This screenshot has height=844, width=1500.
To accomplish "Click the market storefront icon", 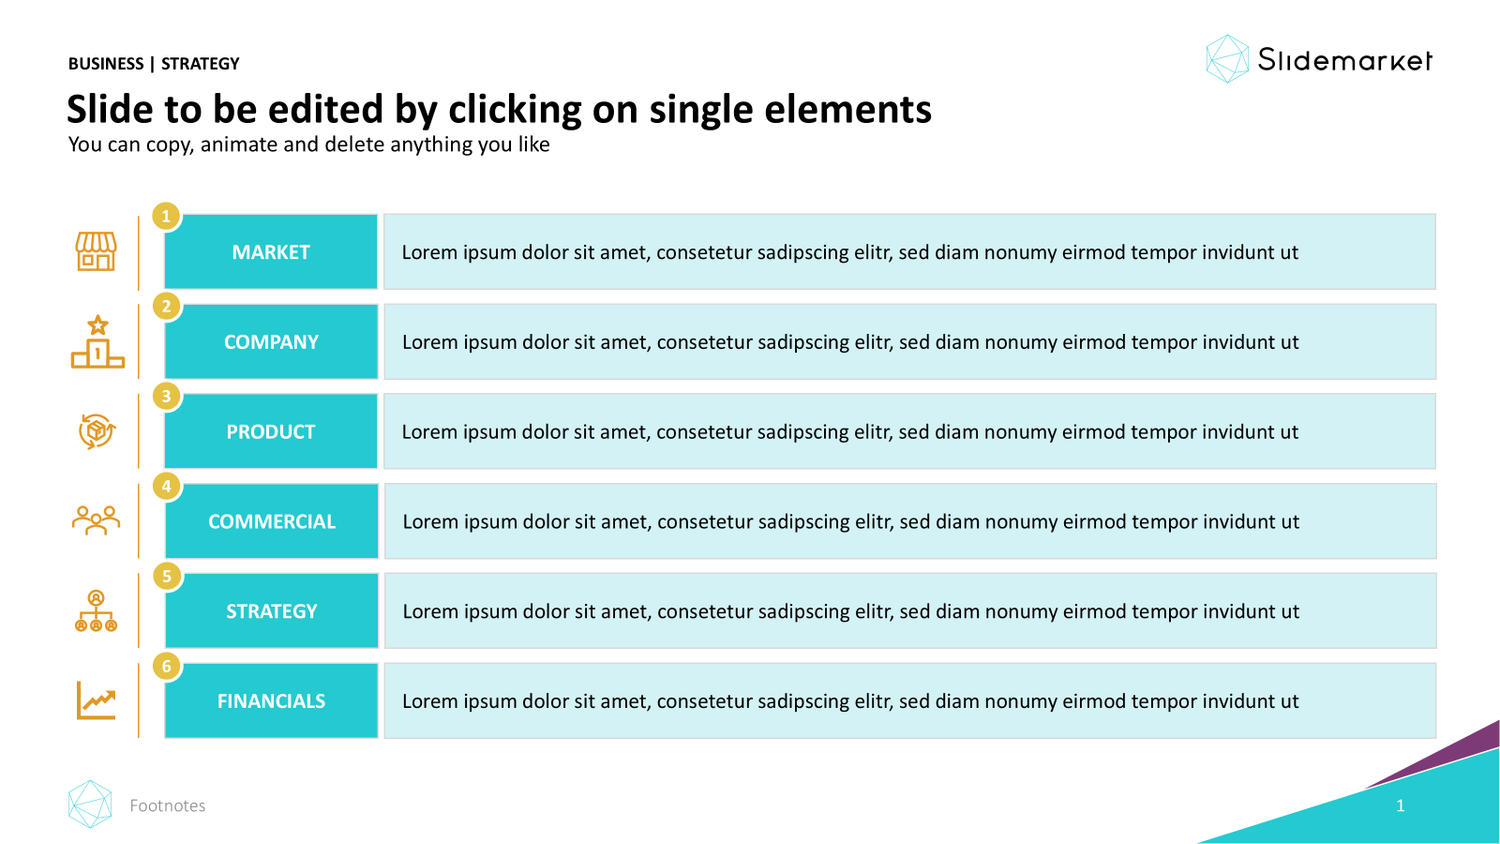I will pyautogui.click(x=96, y=252).
